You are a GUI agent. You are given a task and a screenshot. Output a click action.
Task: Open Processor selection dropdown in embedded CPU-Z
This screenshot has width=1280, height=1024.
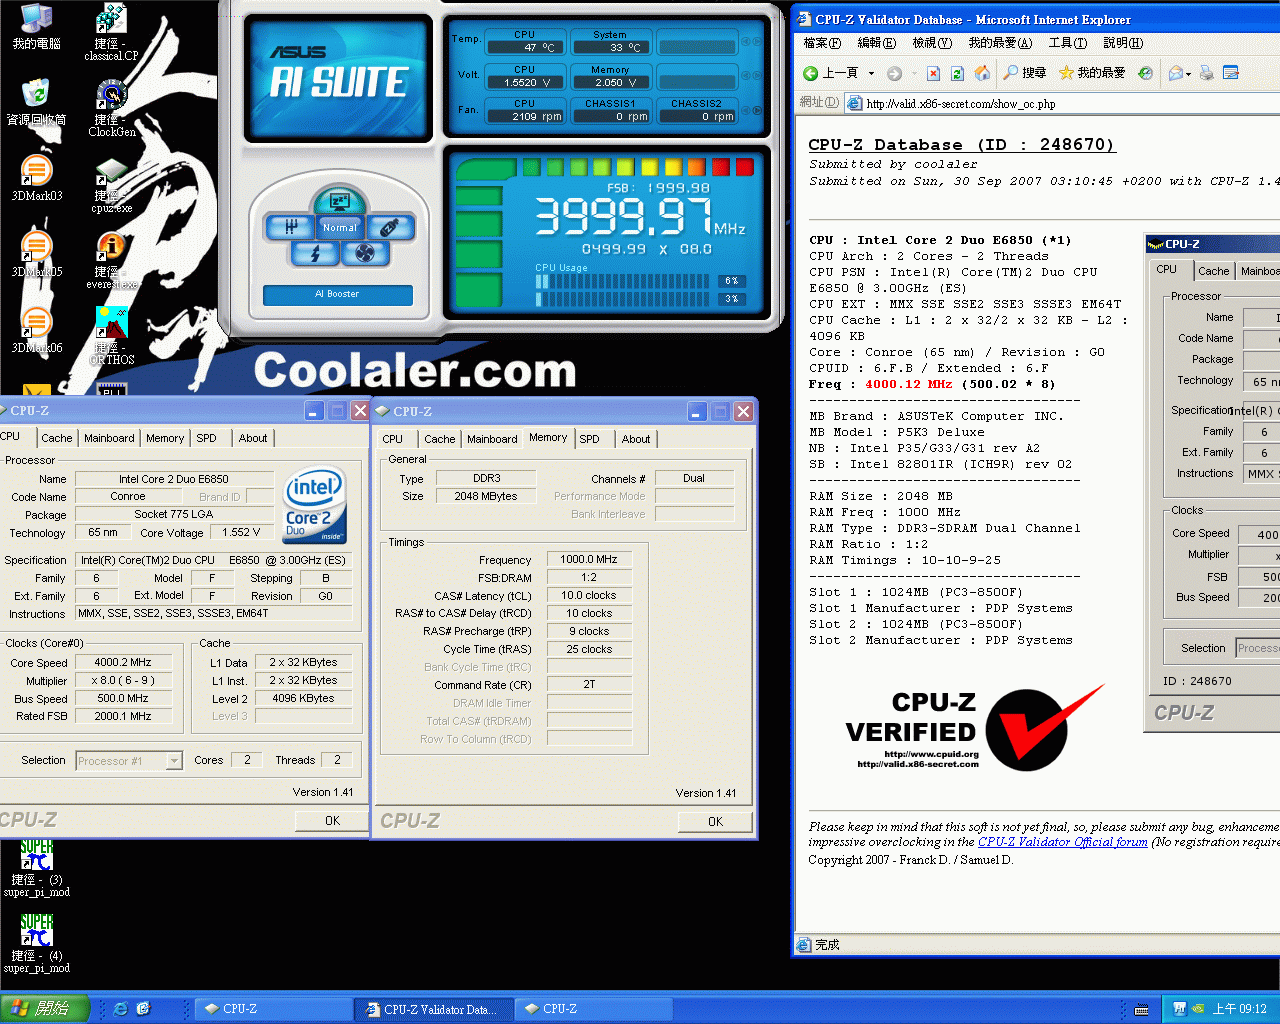1258,648
